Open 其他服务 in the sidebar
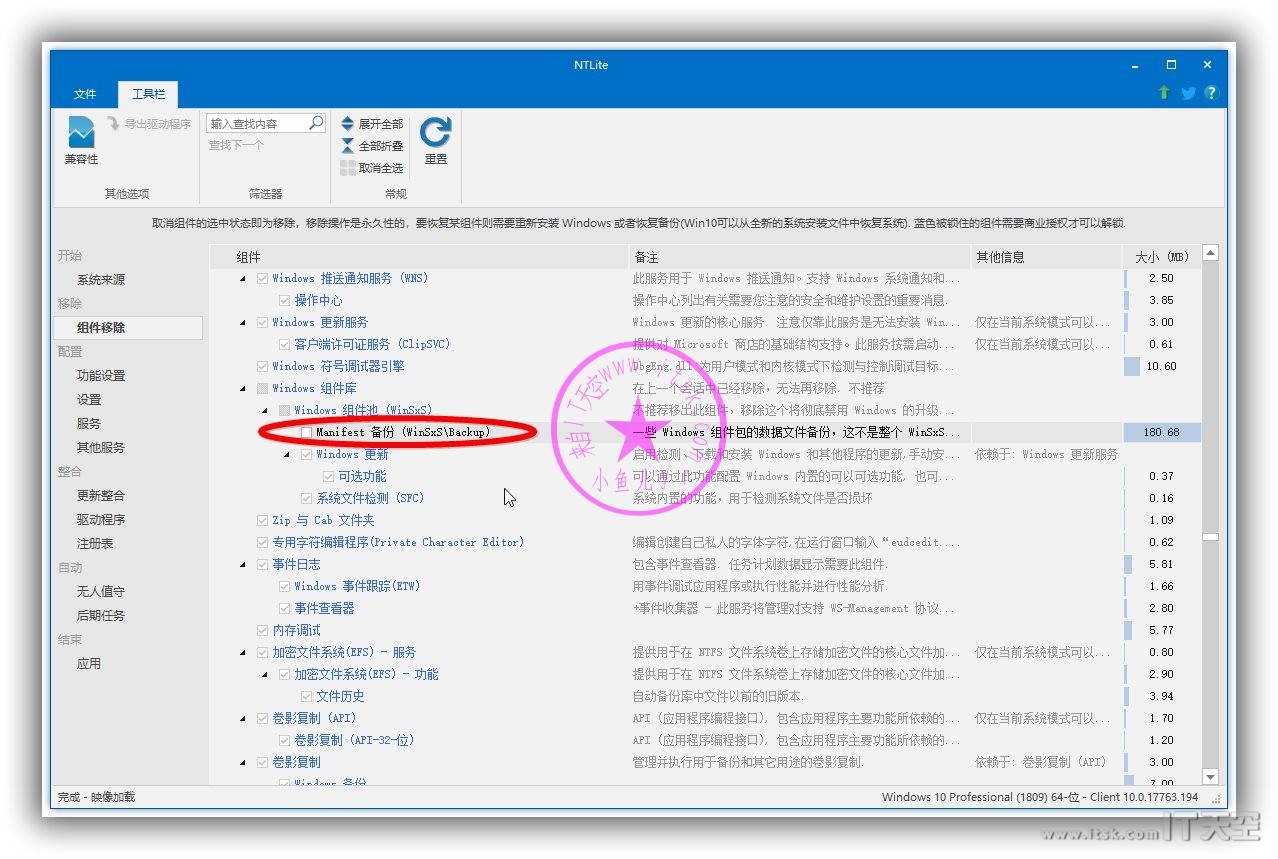Image resolution: width=1278 pixels, height=859 pixels. pos(101,448)
